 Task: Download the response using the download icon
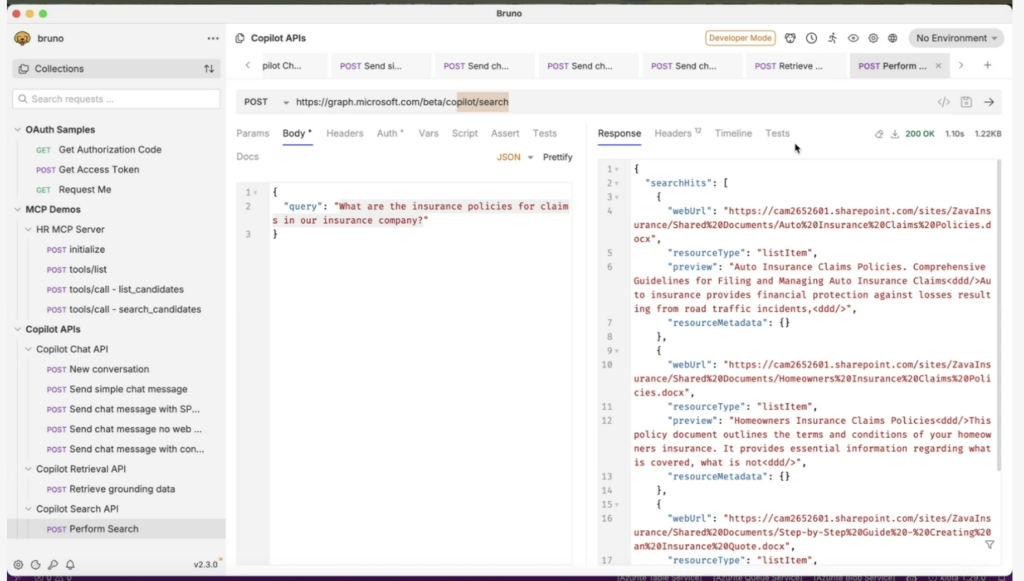click(895, 134)
